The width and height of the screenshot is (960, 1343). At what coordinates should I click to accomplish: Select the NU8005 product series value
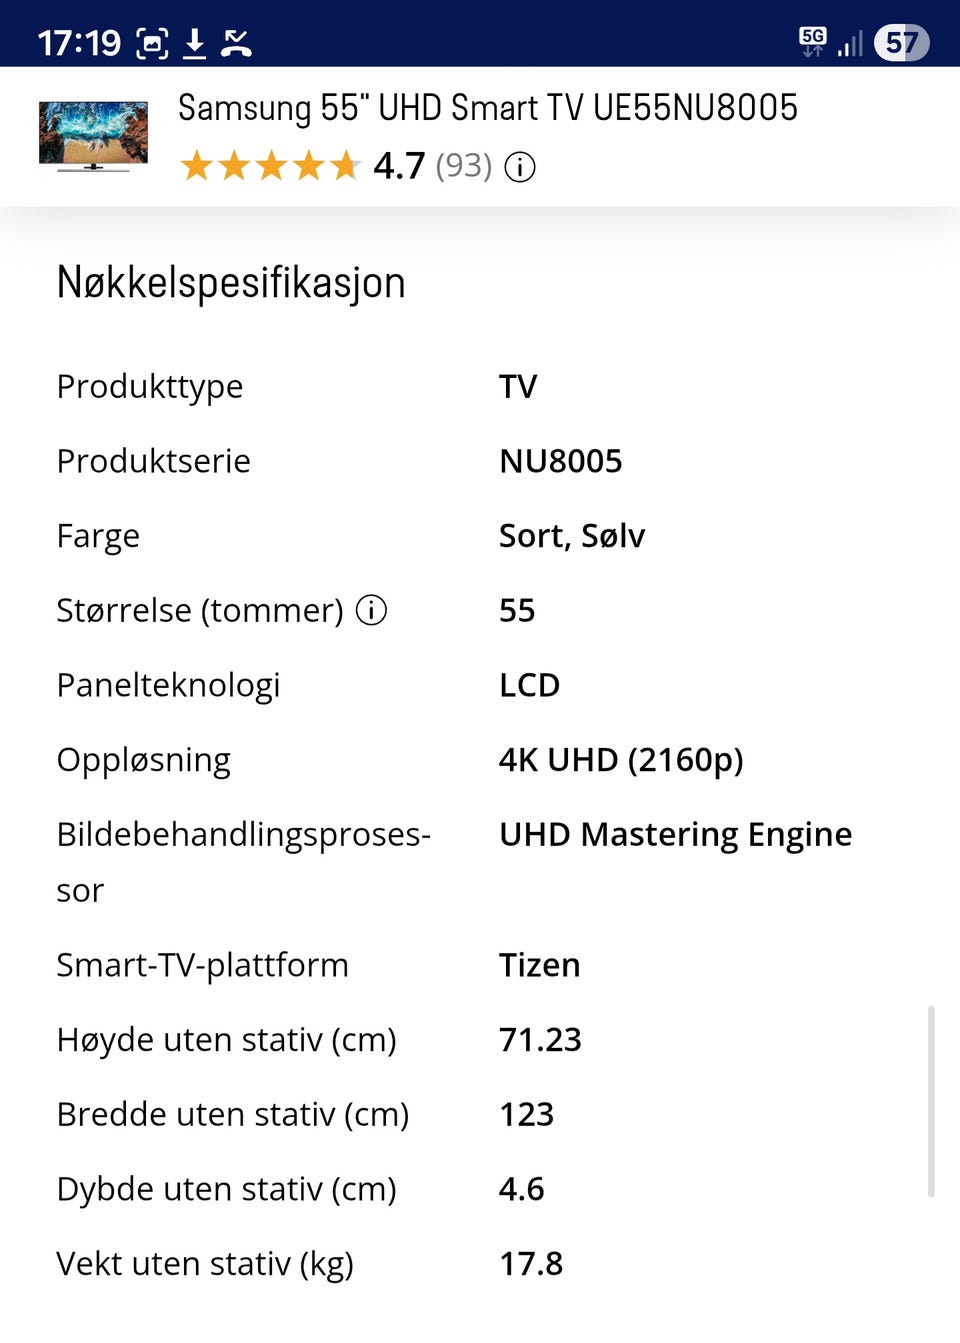560,461
